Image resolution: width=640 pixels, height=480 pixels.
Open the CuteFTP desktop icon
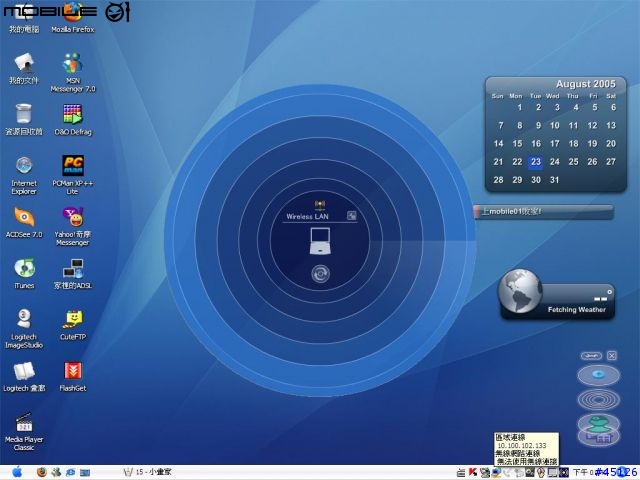73,325
